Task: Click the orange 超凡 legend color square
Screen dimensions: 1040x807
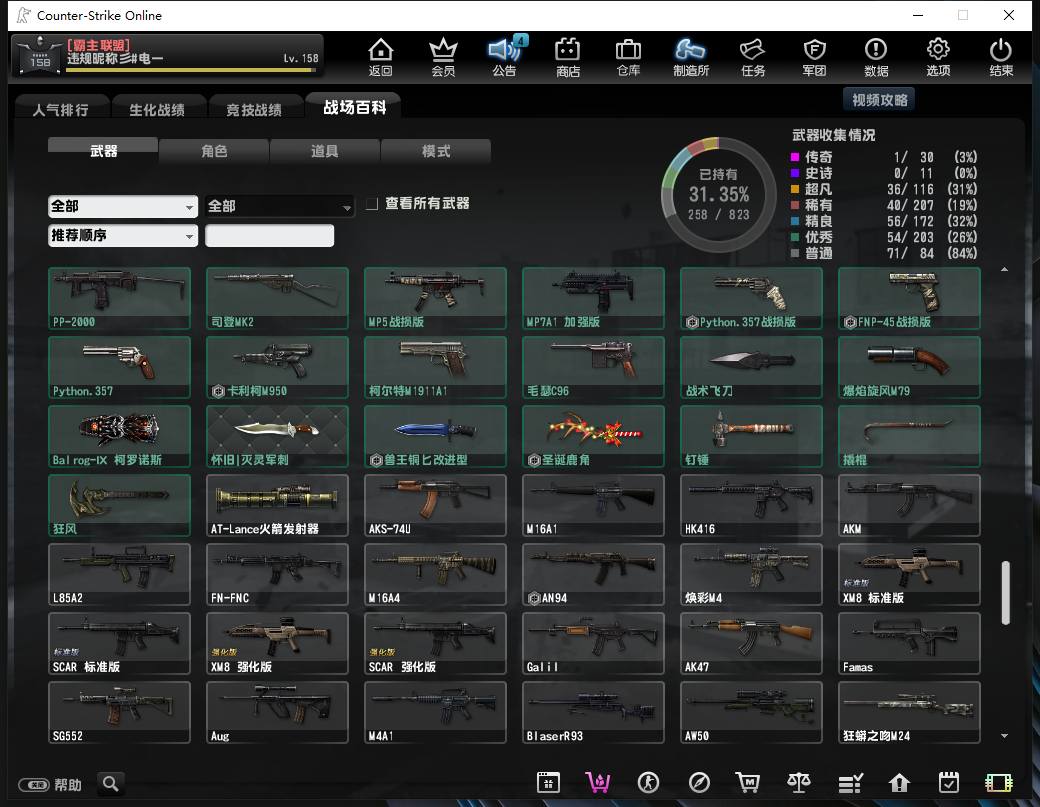Action: pos(795,189)
